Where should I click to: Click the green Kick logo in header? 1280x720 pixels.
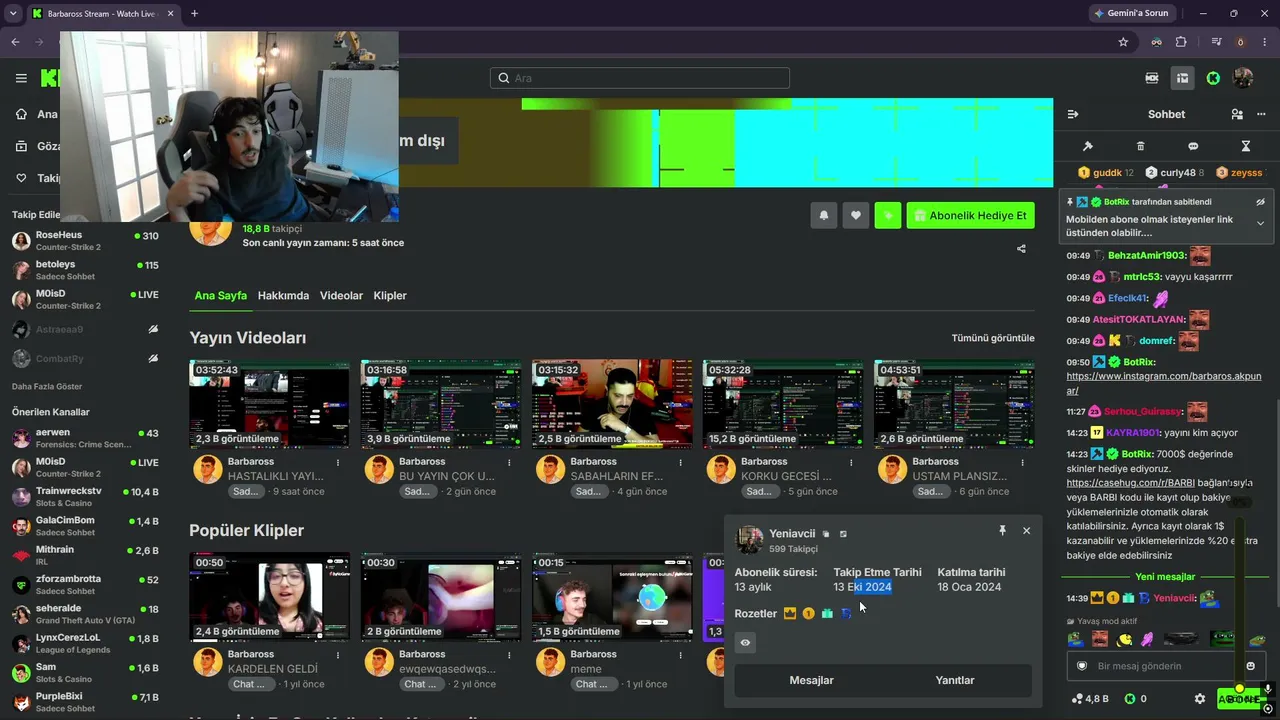pyautogui.click(x=1213, y=78)
